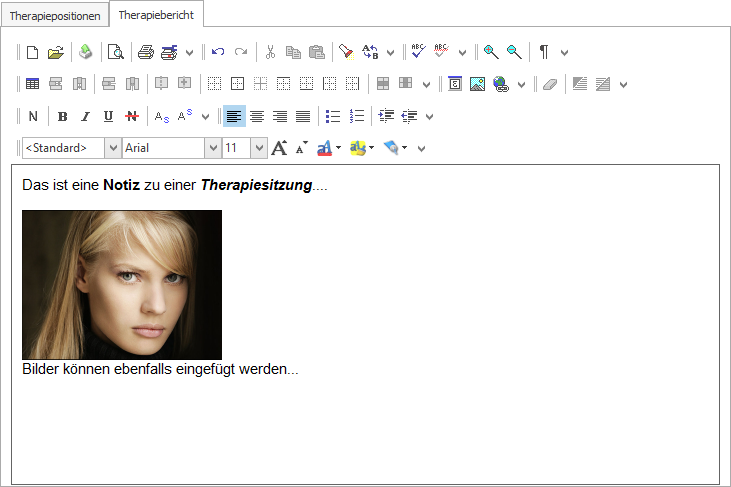Undo the last action
Viewport: 731px width, 487px height.
[x=218, y=52]
